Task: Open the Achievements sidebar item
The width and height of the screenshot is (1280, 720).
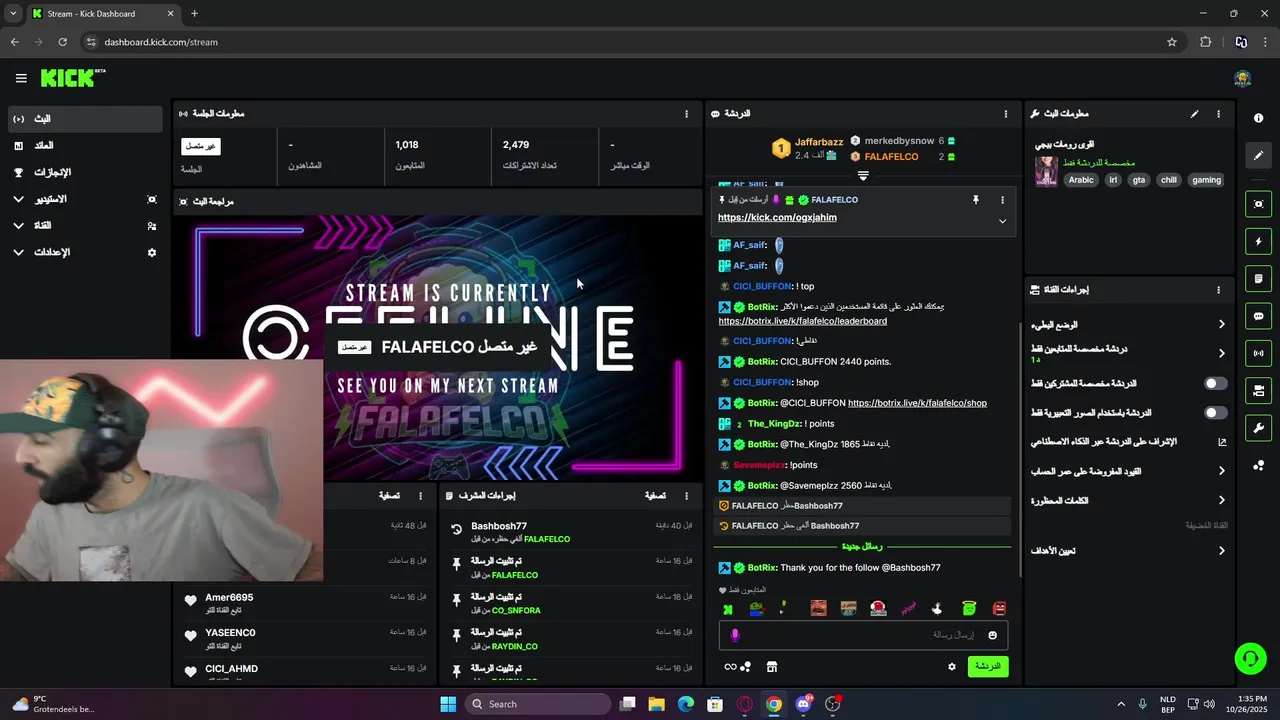Action: tap(84, 172)
